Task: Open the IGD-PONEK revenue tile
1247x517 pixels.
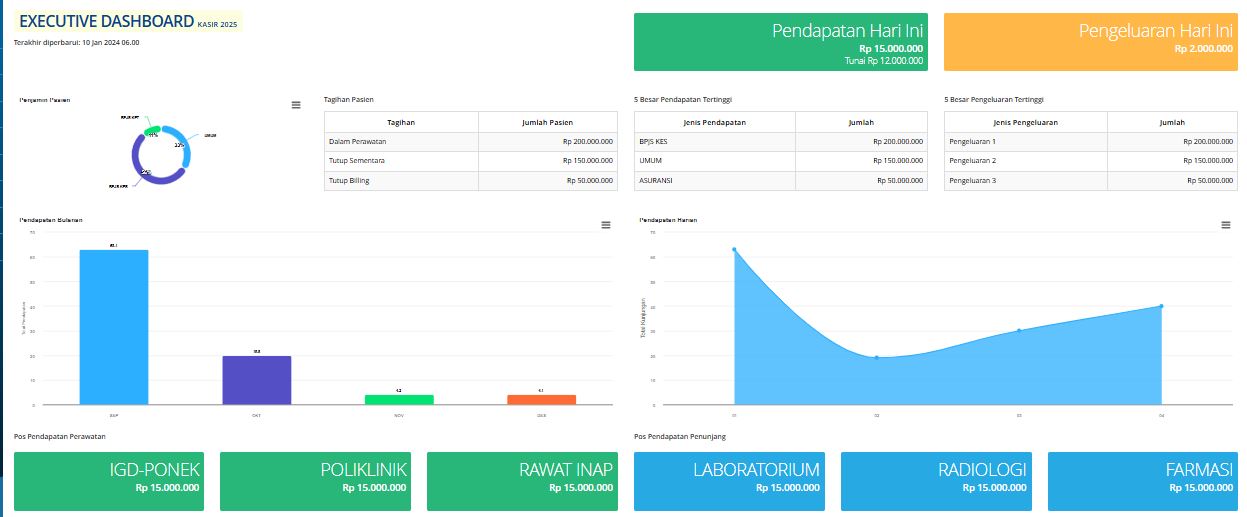Action: (x=109, y=481)
